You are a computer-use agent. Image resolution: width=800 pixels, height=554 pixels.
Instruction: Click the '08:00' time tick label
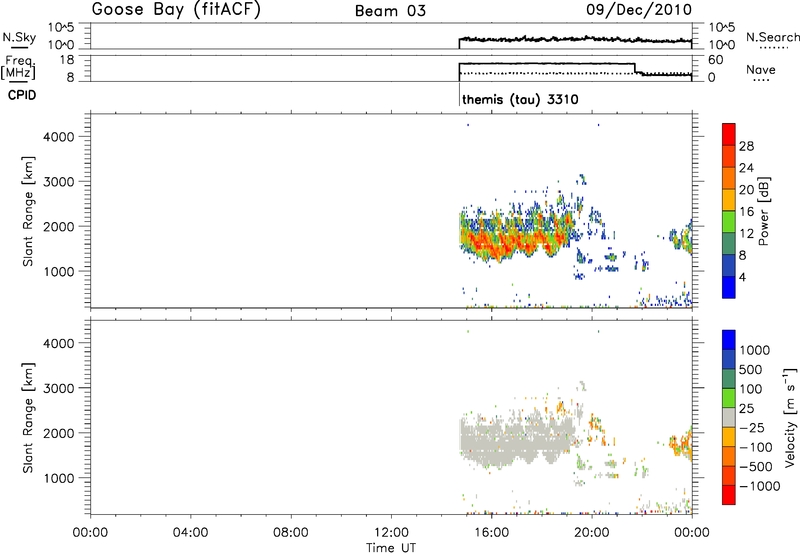(x=291, y=533)
